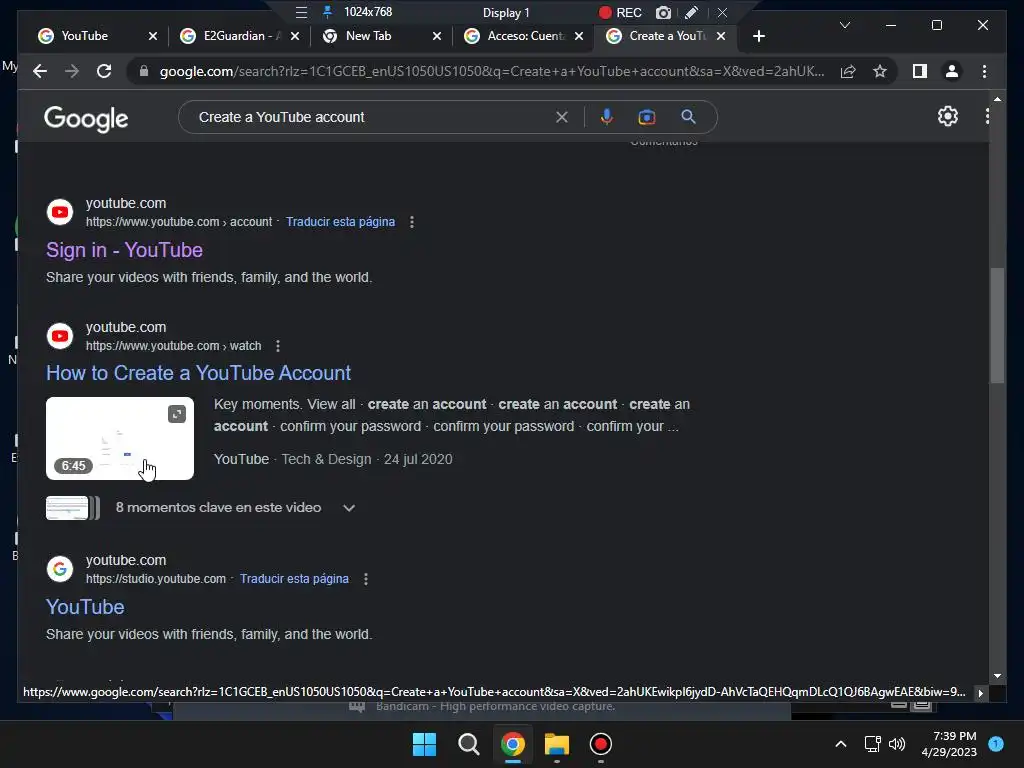Open How to Create a YouTube Account
This screenshot has height=768, width=1024.
coord(199,373)
